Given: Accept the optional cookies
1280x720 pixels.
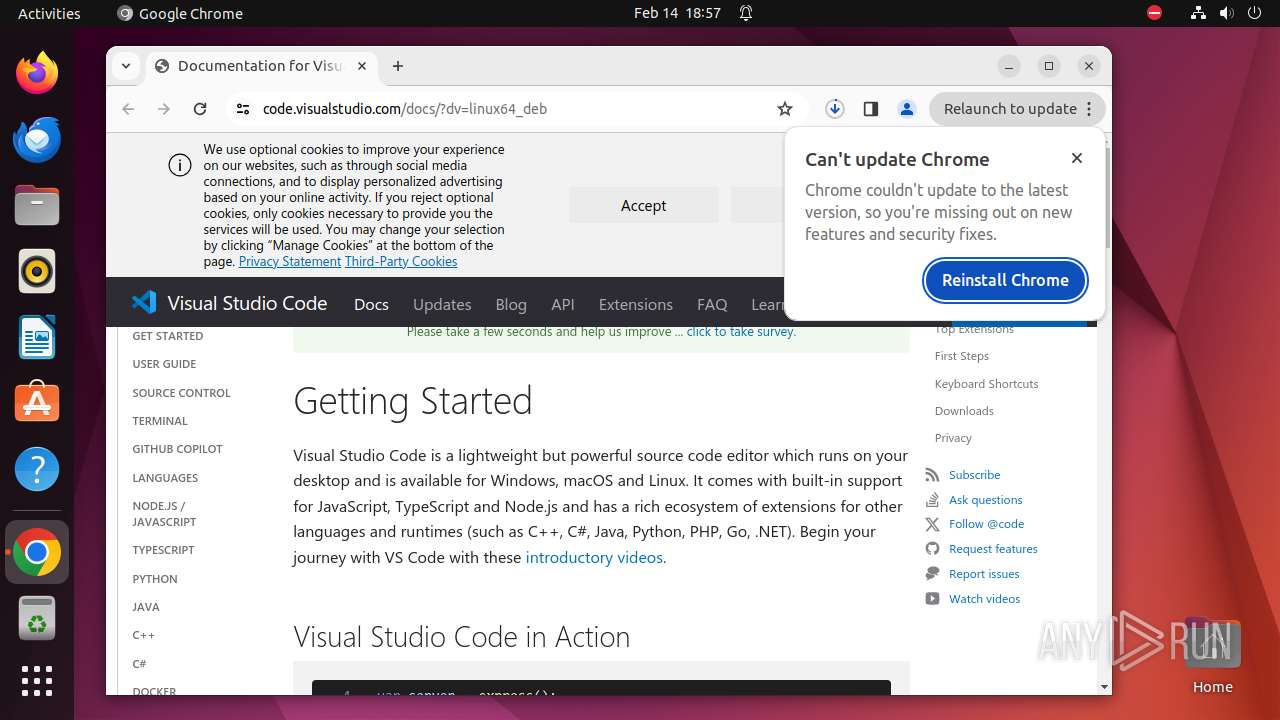Looking at the screenshot, I should pyautogui.click(x=644, y=205).
